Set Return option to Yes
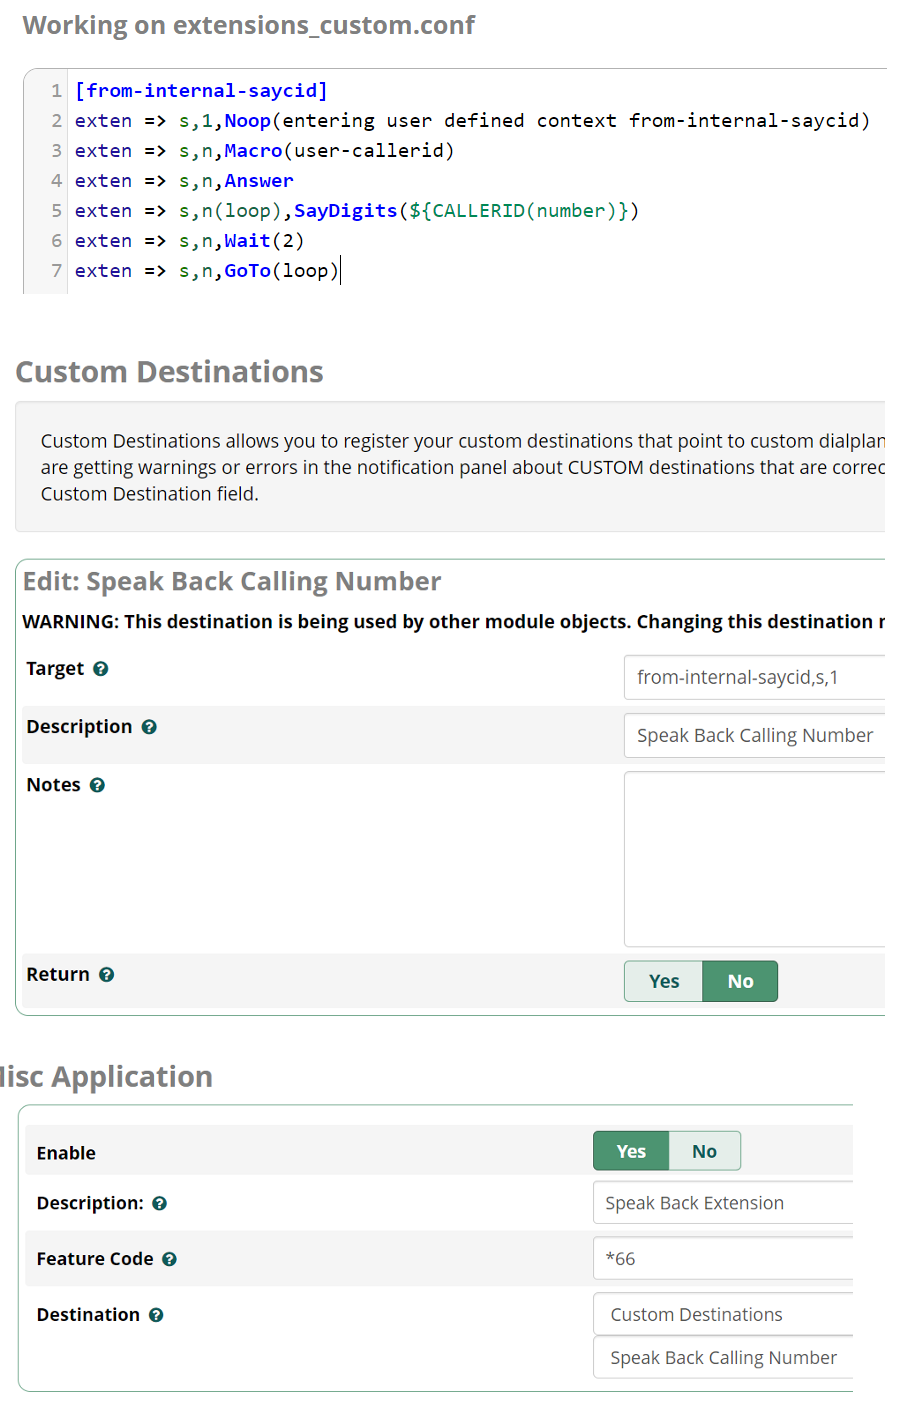Screen dimensions: 905x1407 tap(664, 982)
